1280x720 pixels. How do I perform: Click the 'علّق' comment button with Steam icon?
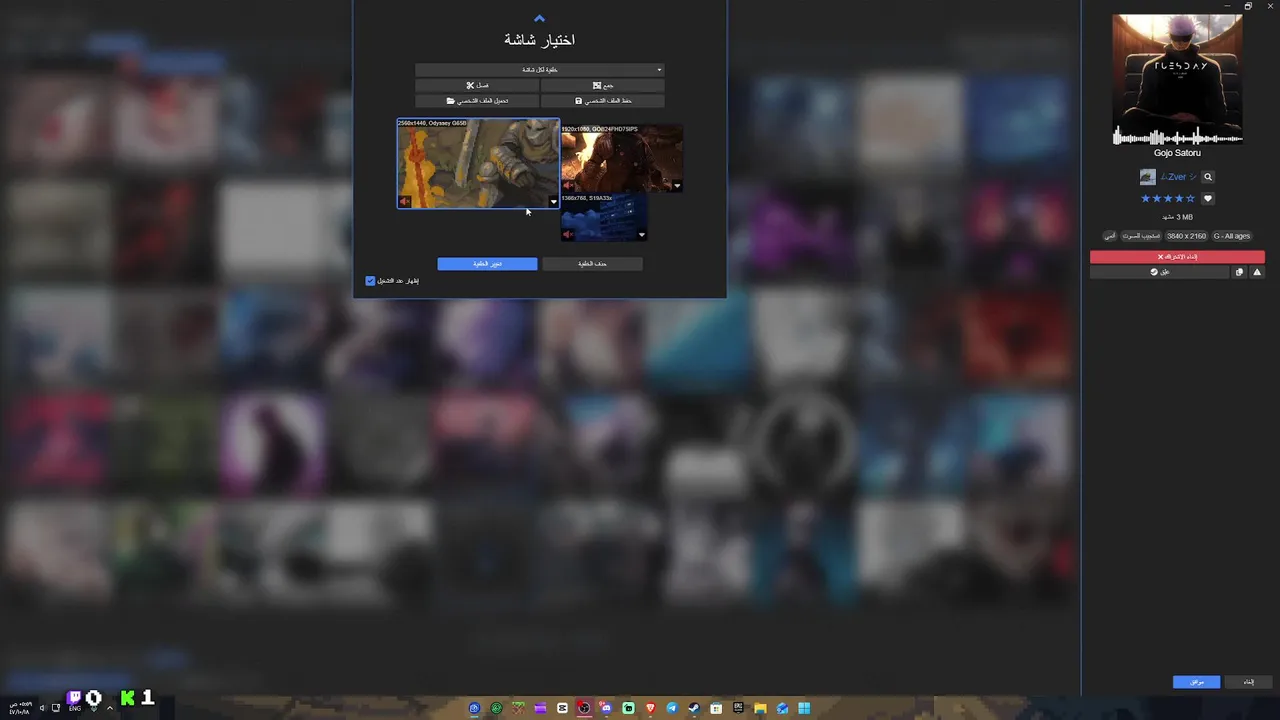1160,272
